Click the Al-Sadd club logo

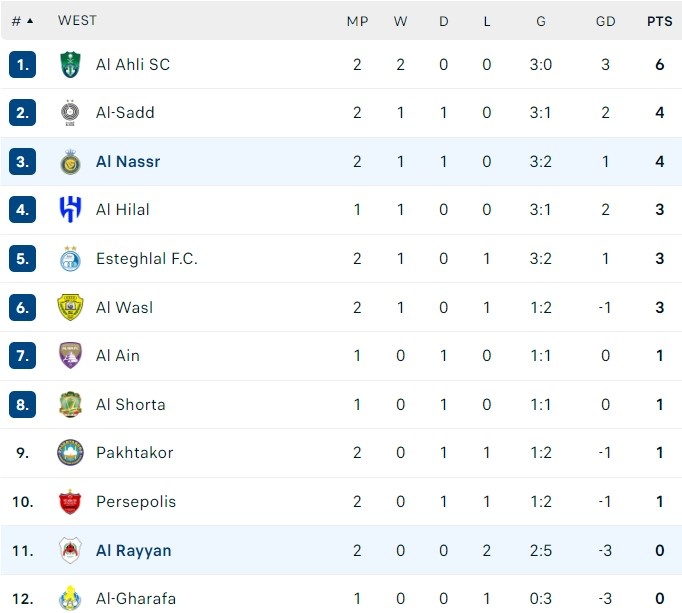pos(70,113)
